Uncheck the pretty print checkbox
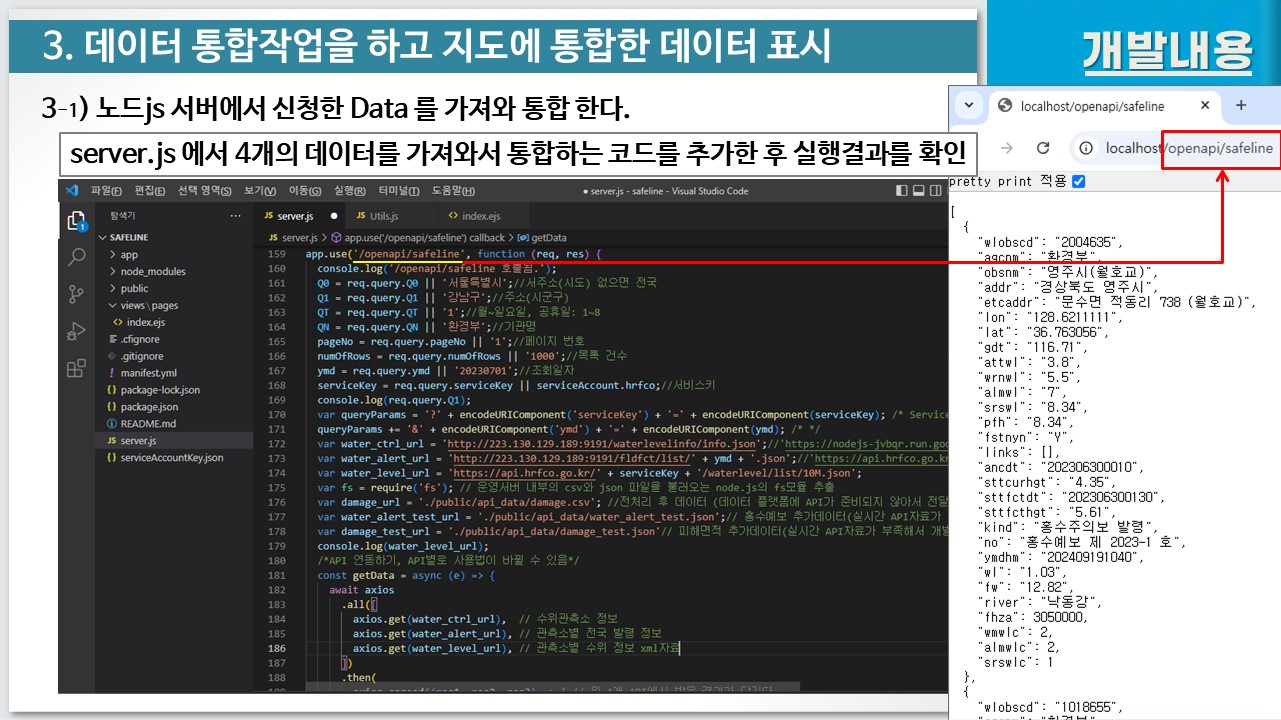Viewport: 1281px width, 720px height. pyautogui.click(x=1078, y=181)
